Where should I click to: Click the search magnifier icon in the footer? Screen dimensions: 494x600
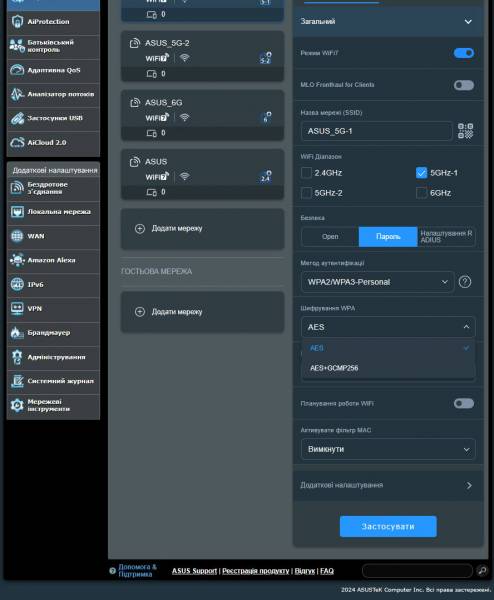tap(482, 571)
